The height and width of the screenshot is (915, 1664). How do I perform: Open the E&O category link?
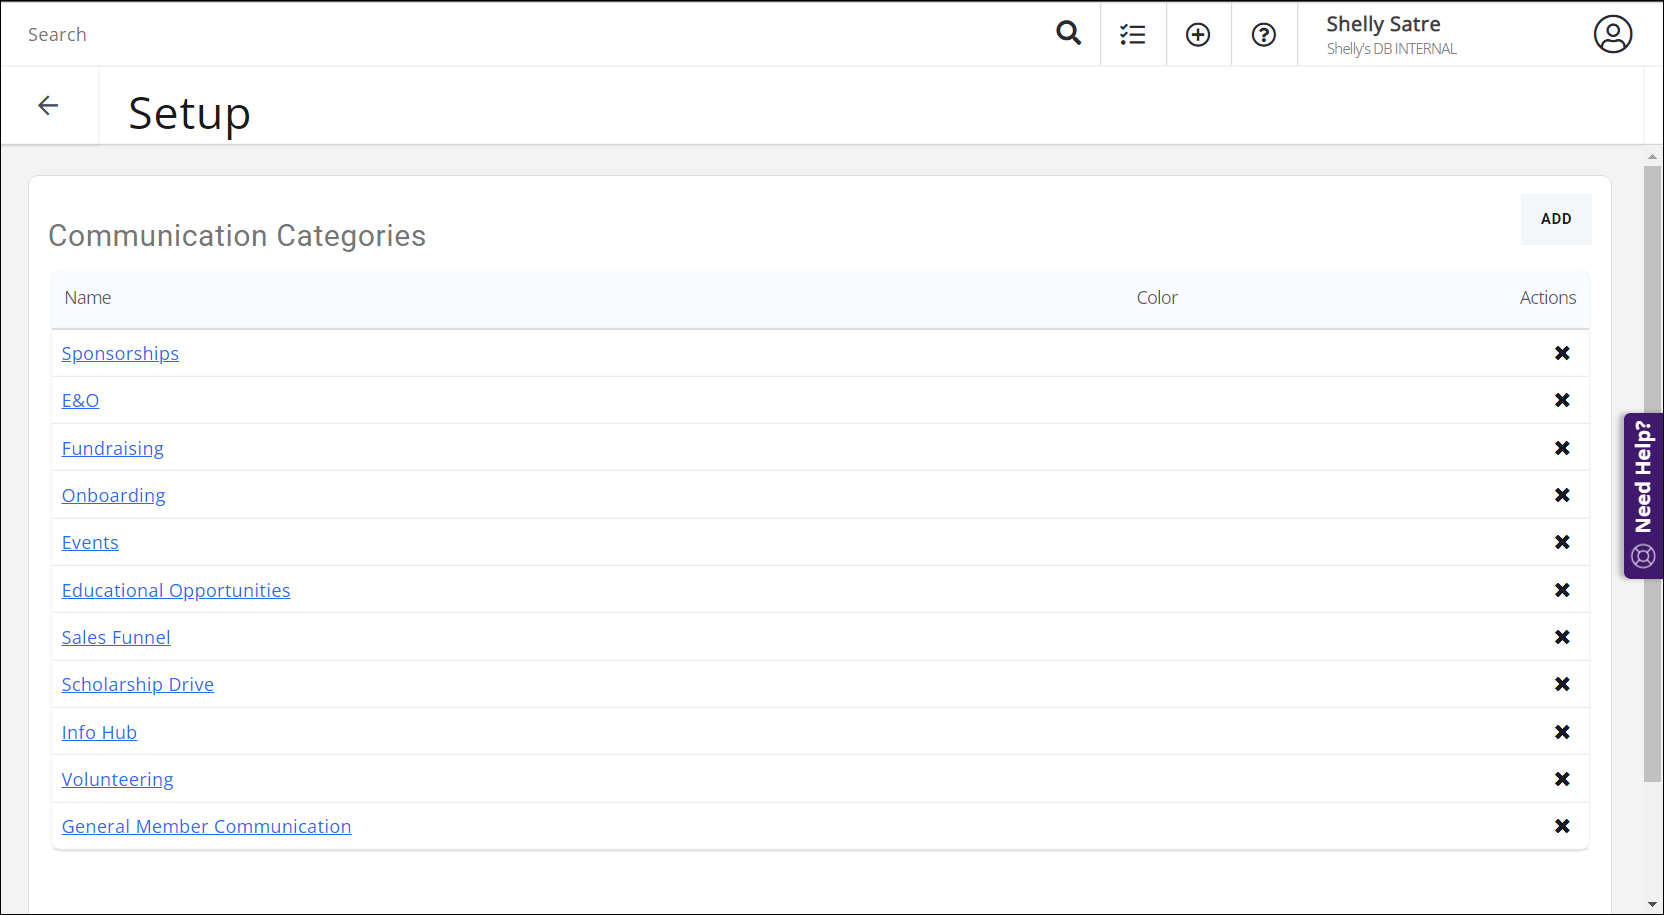coord(81,401)
